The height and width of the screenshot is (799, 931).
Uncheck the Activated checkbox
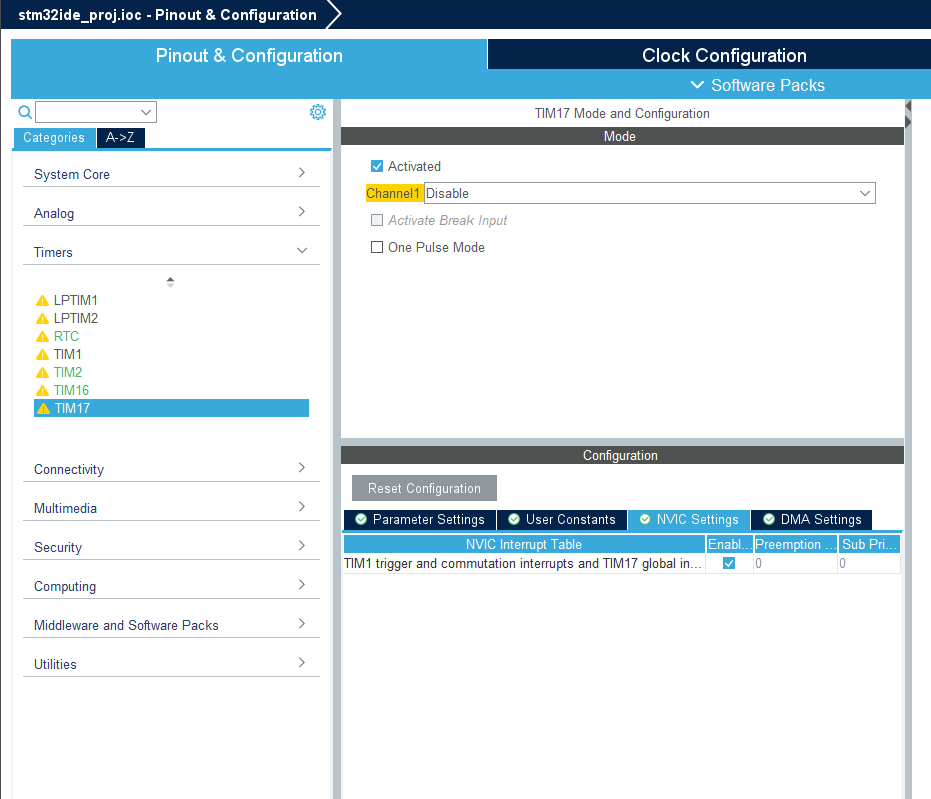pyautogui.click(x=377, y=166)
